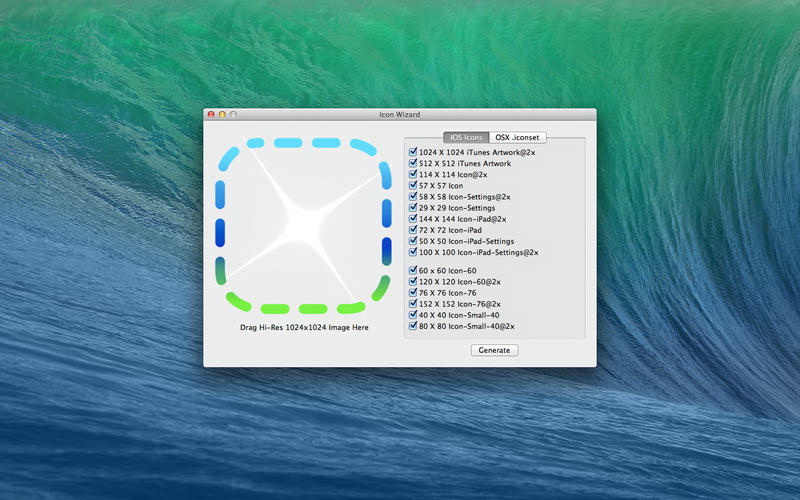Toggle the 72 X 72 Icon-iPad checkbox
Image resolution: width=800 pixels, height=500 pixels.
point(413,230)
